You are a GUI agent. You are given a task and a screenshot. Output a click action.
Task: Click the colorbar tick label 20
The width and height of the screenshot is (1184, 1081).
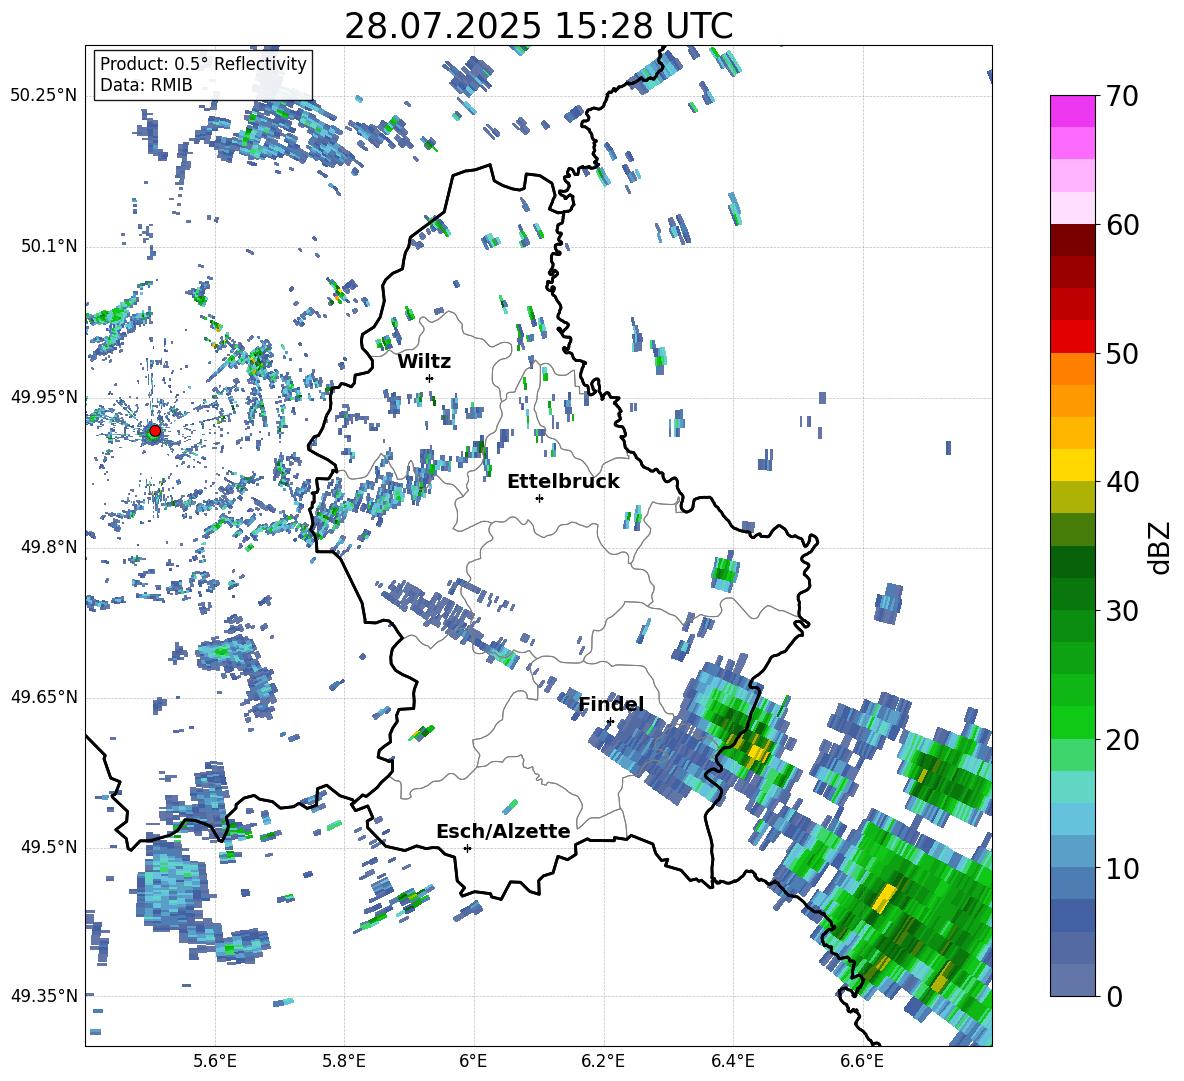tap(1122, 740)
